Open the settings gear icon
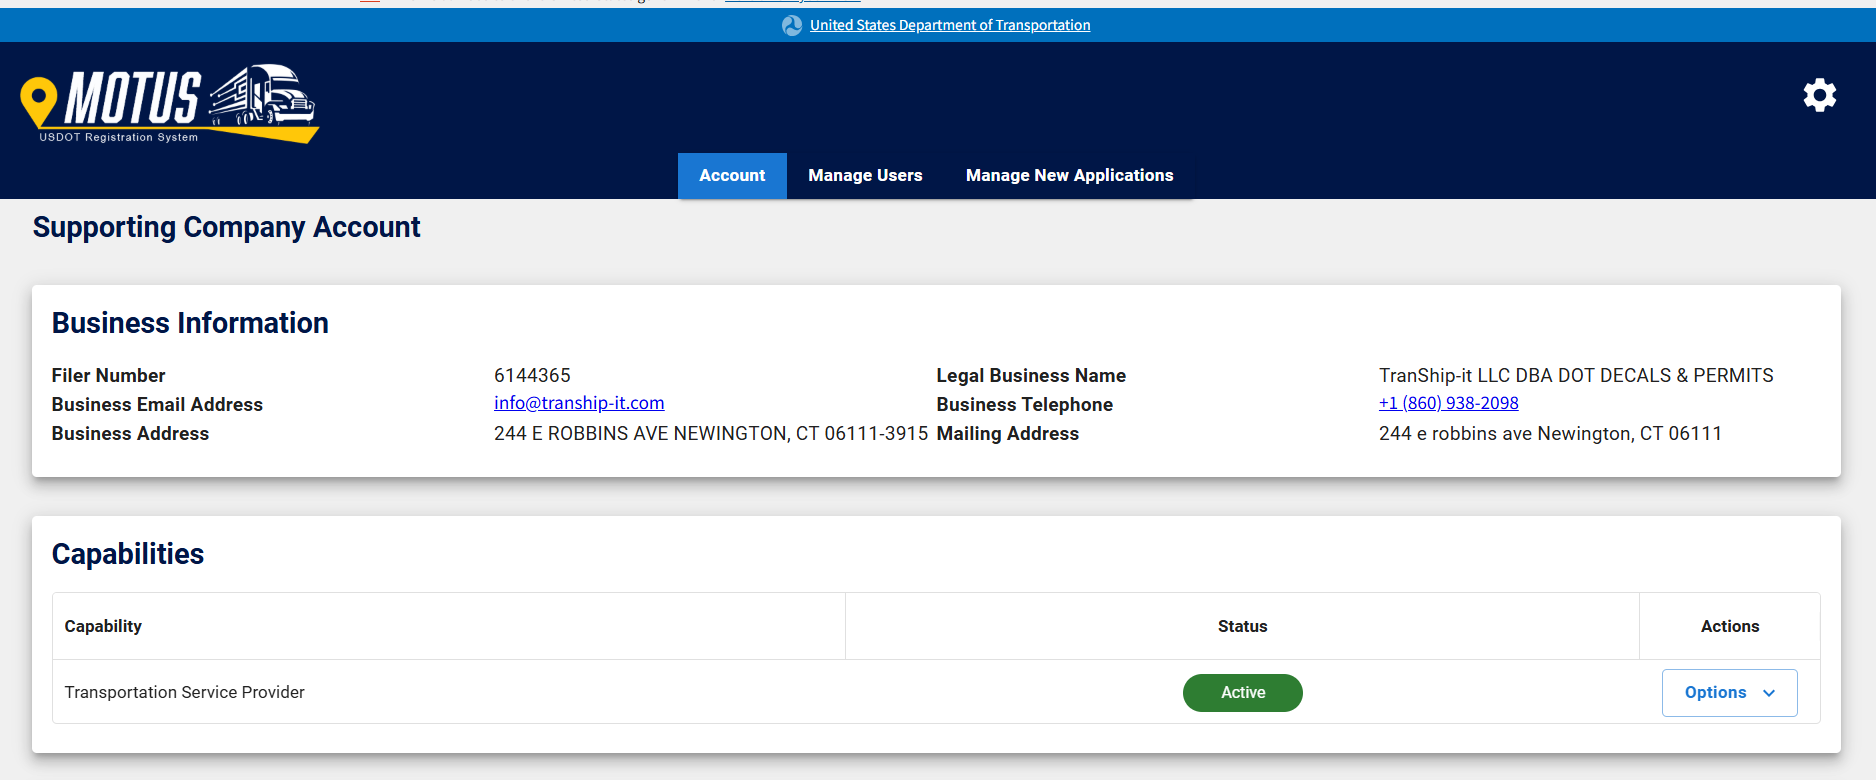This screenshot has width=1876, height=780. click(x=1819, y=95)
